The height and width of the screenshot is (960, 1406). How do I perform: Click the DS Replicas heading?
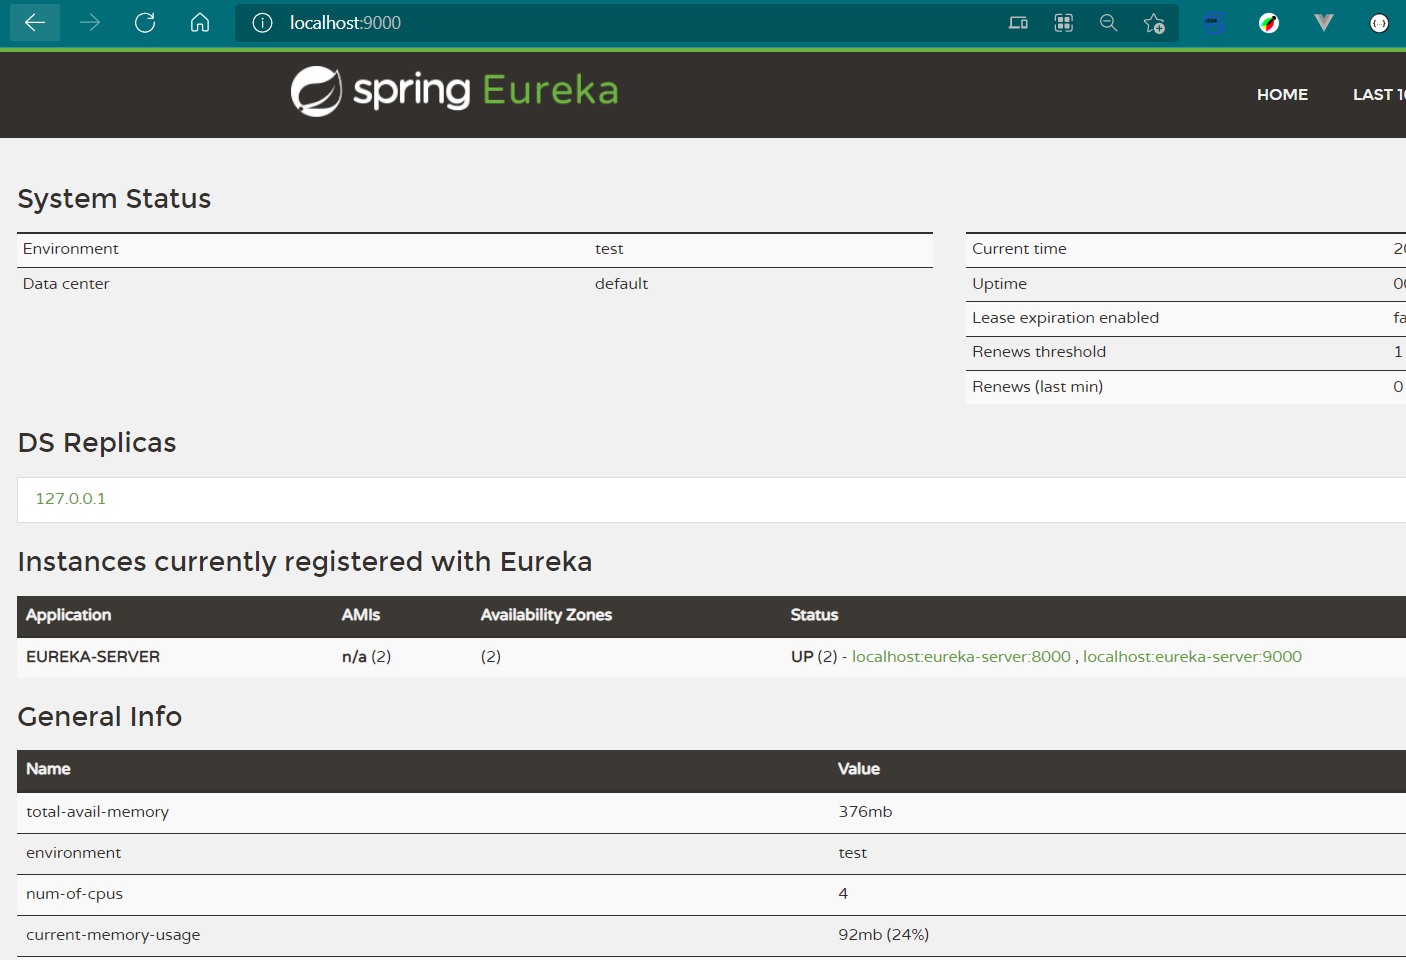coord(97,442)
